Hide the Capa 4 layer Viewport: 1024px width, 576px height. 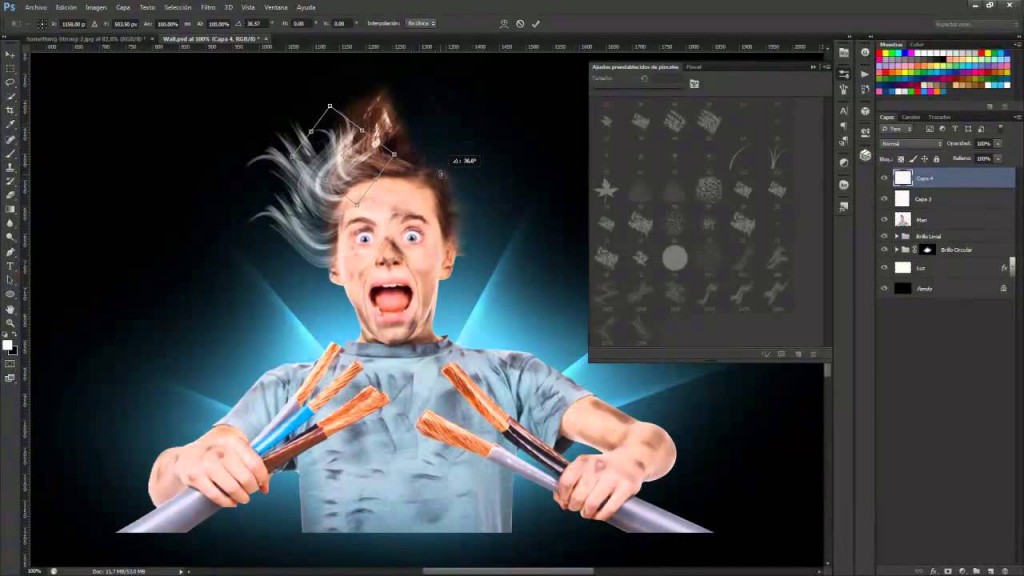coord(884,178)
